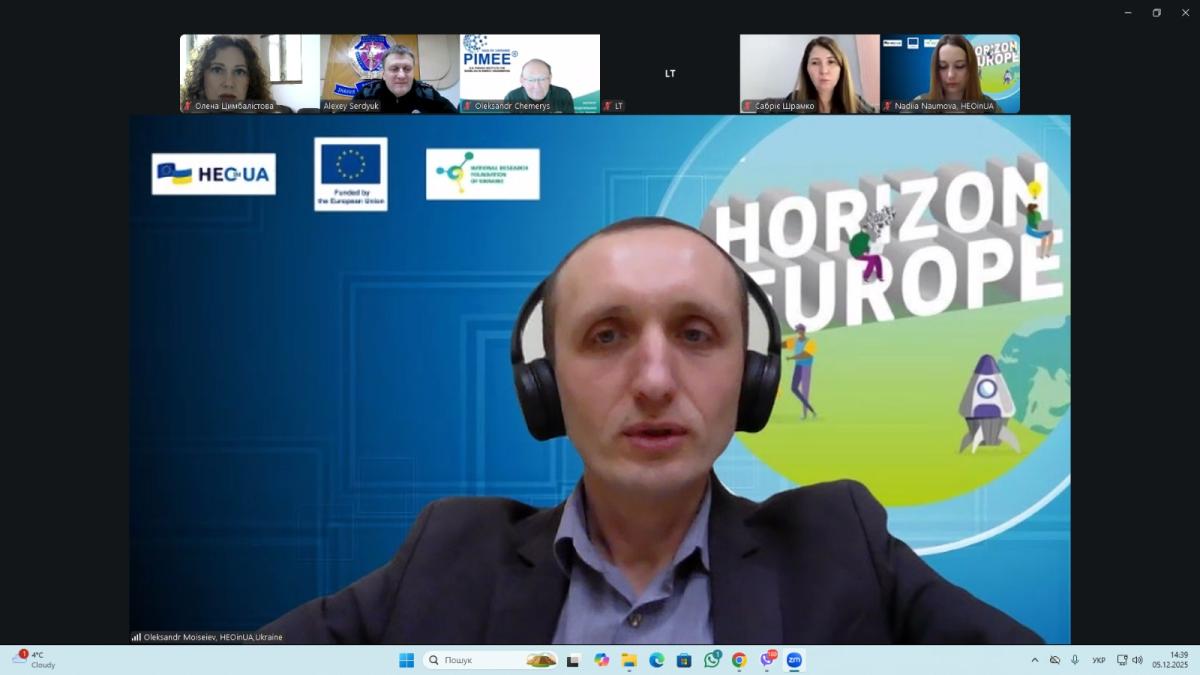Open WhatsApp from the taskbar
The height and width of the screenshot is (675, 1200).
pos(712,660)
